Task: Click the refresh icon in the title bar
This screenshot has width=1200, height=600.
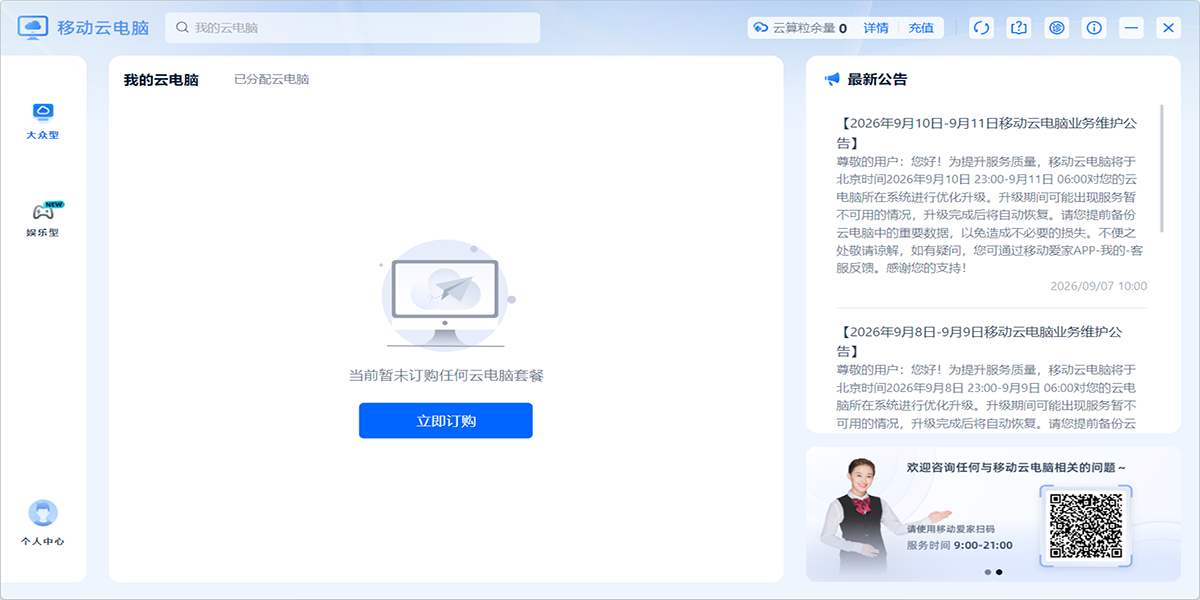Action: pyautogui.click(x=981, y=28)
